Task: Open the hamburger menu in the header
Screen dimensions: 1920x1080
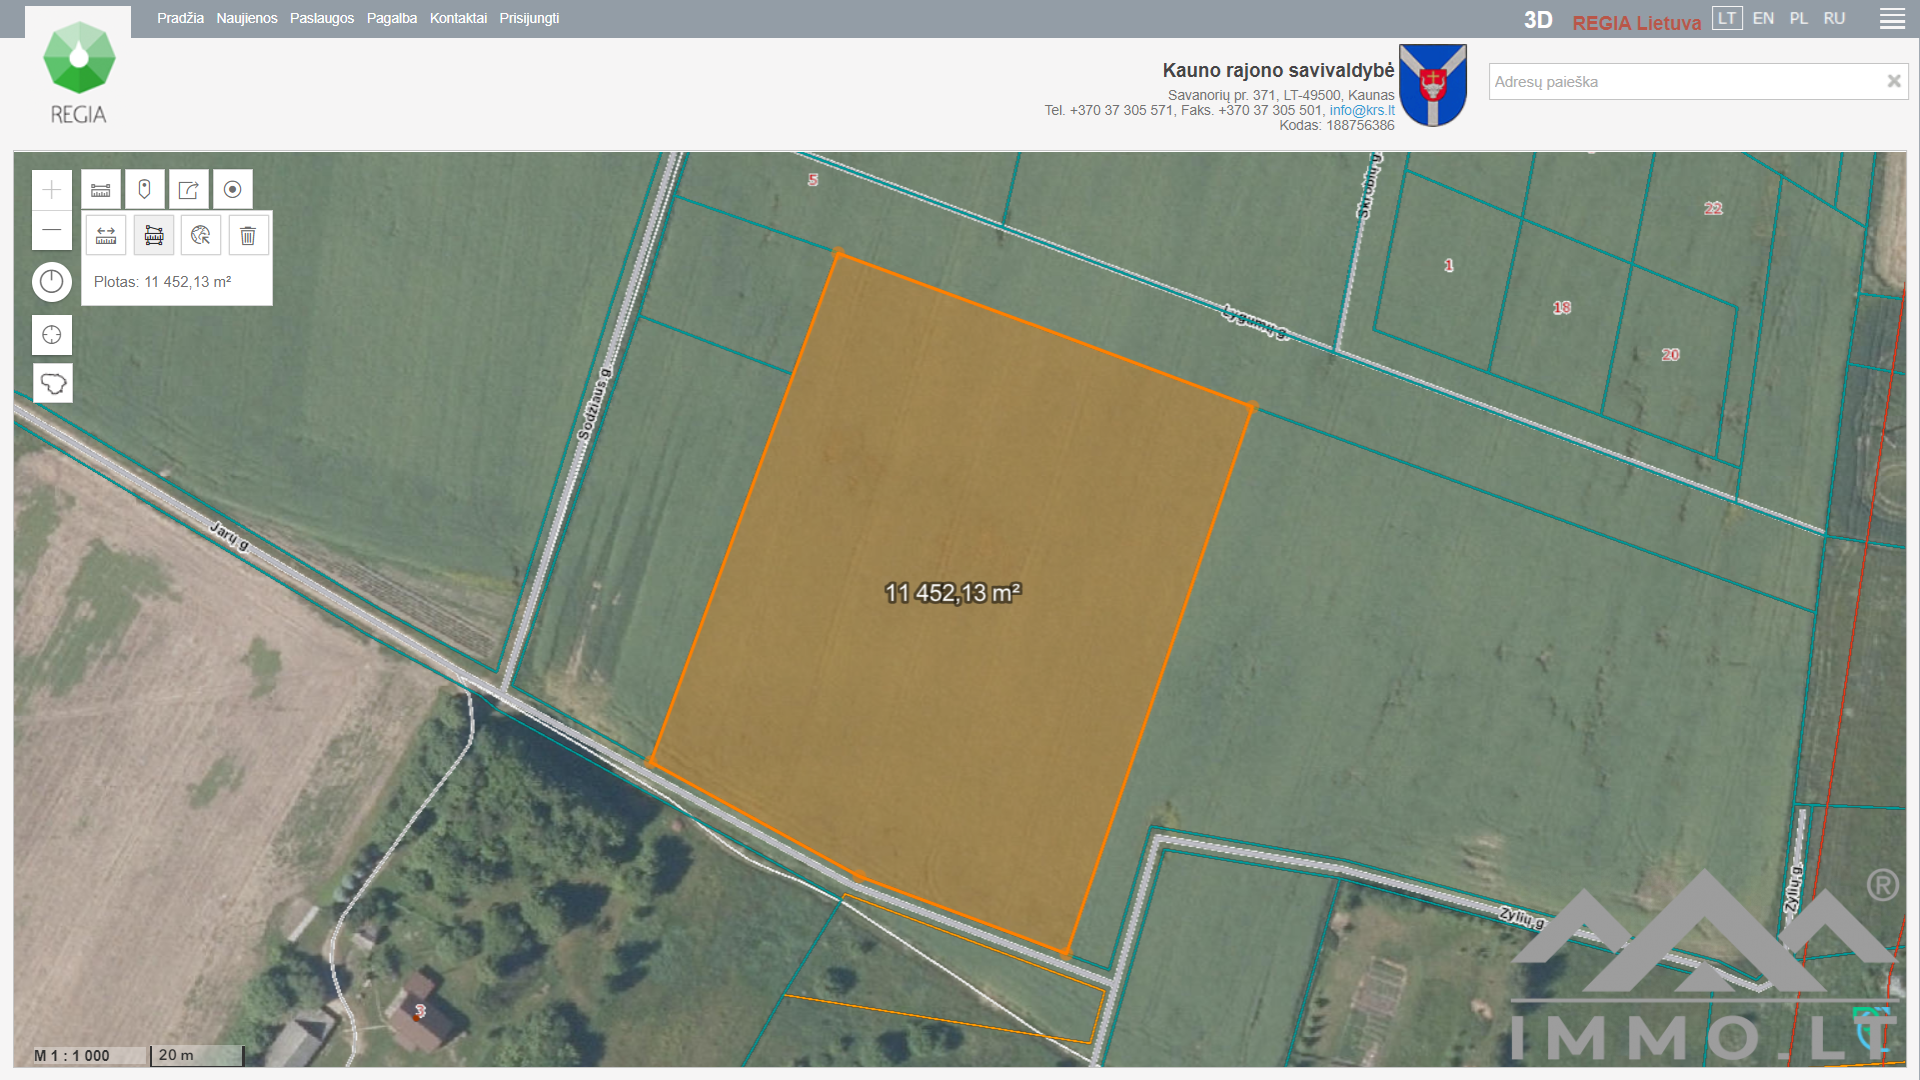Action: pos(1892,19)
